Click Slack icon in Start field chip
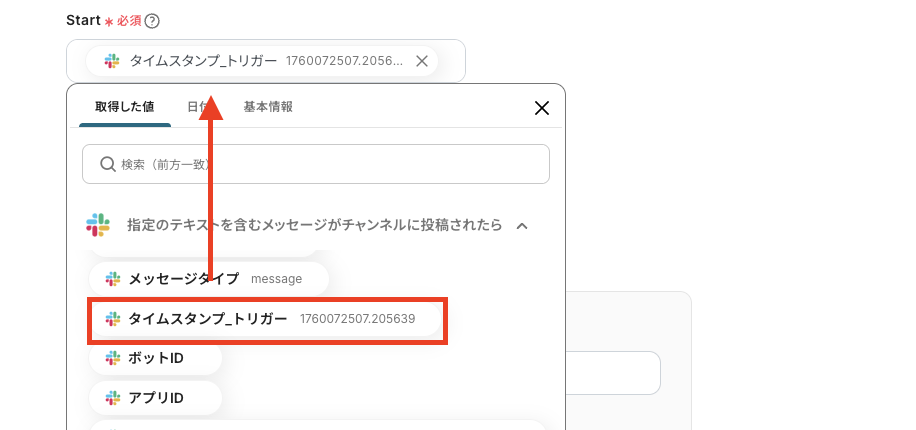This screenshot has width=916, height=430. (x=112, y=61)
